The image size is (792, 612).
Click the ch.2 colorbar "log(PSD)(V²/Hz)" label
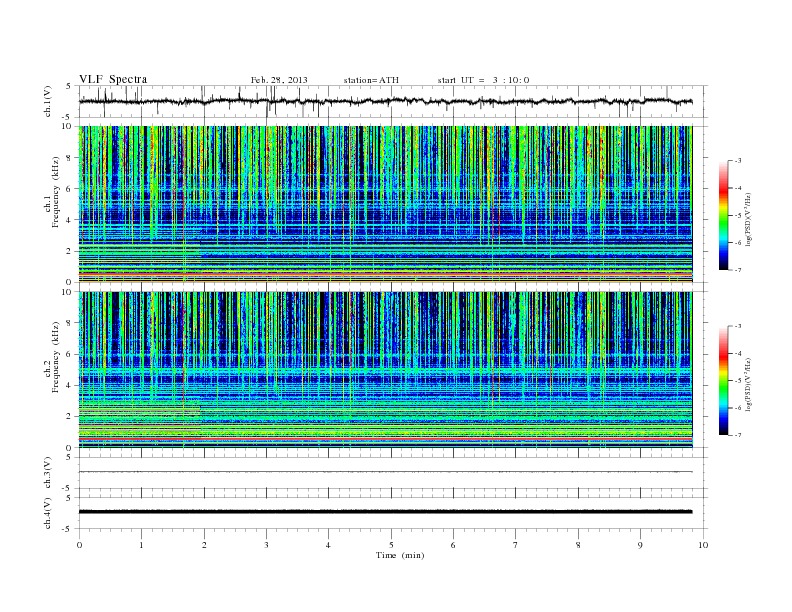pos(749,384)
